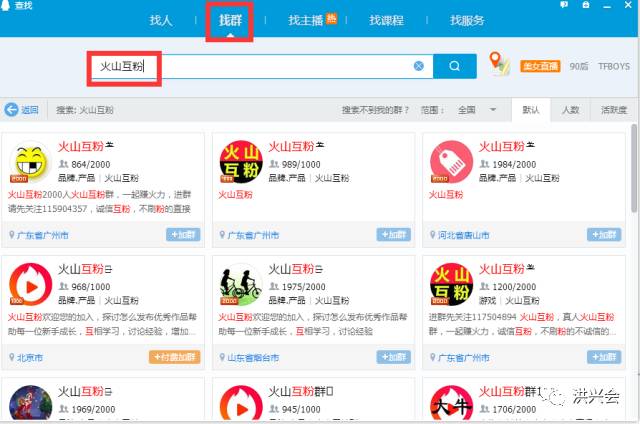Click the 返回 back link
The height and width of the screenshot is (424, 640).
(30, 110)
